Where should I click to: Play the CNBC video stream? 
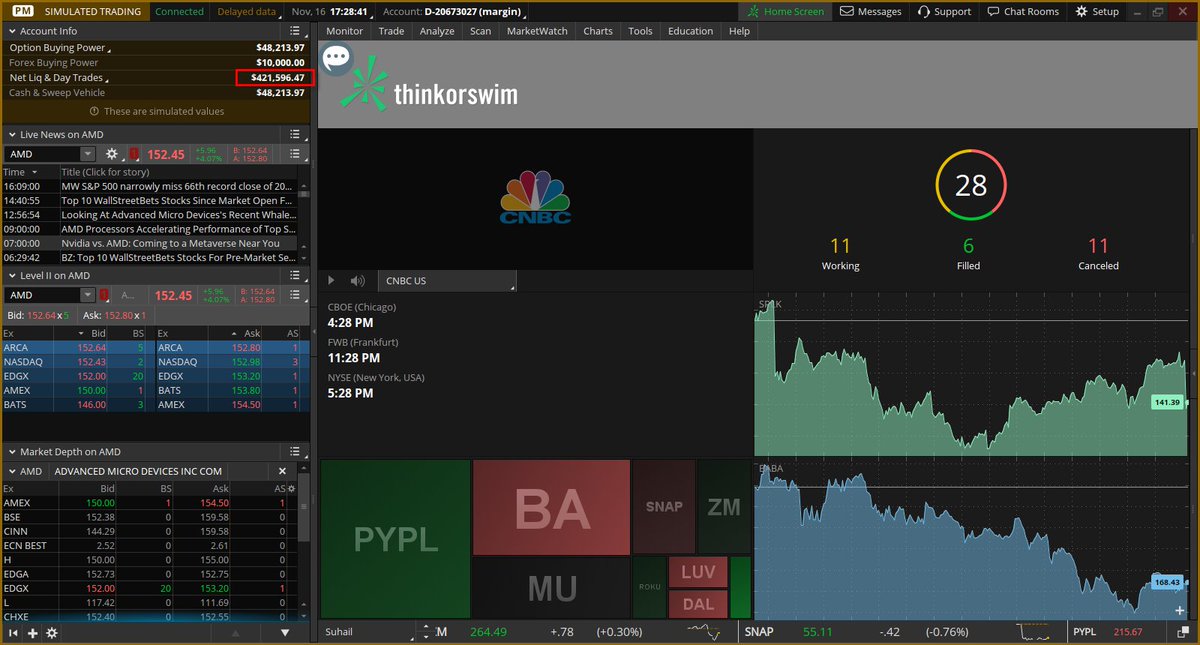pos(333,281)
